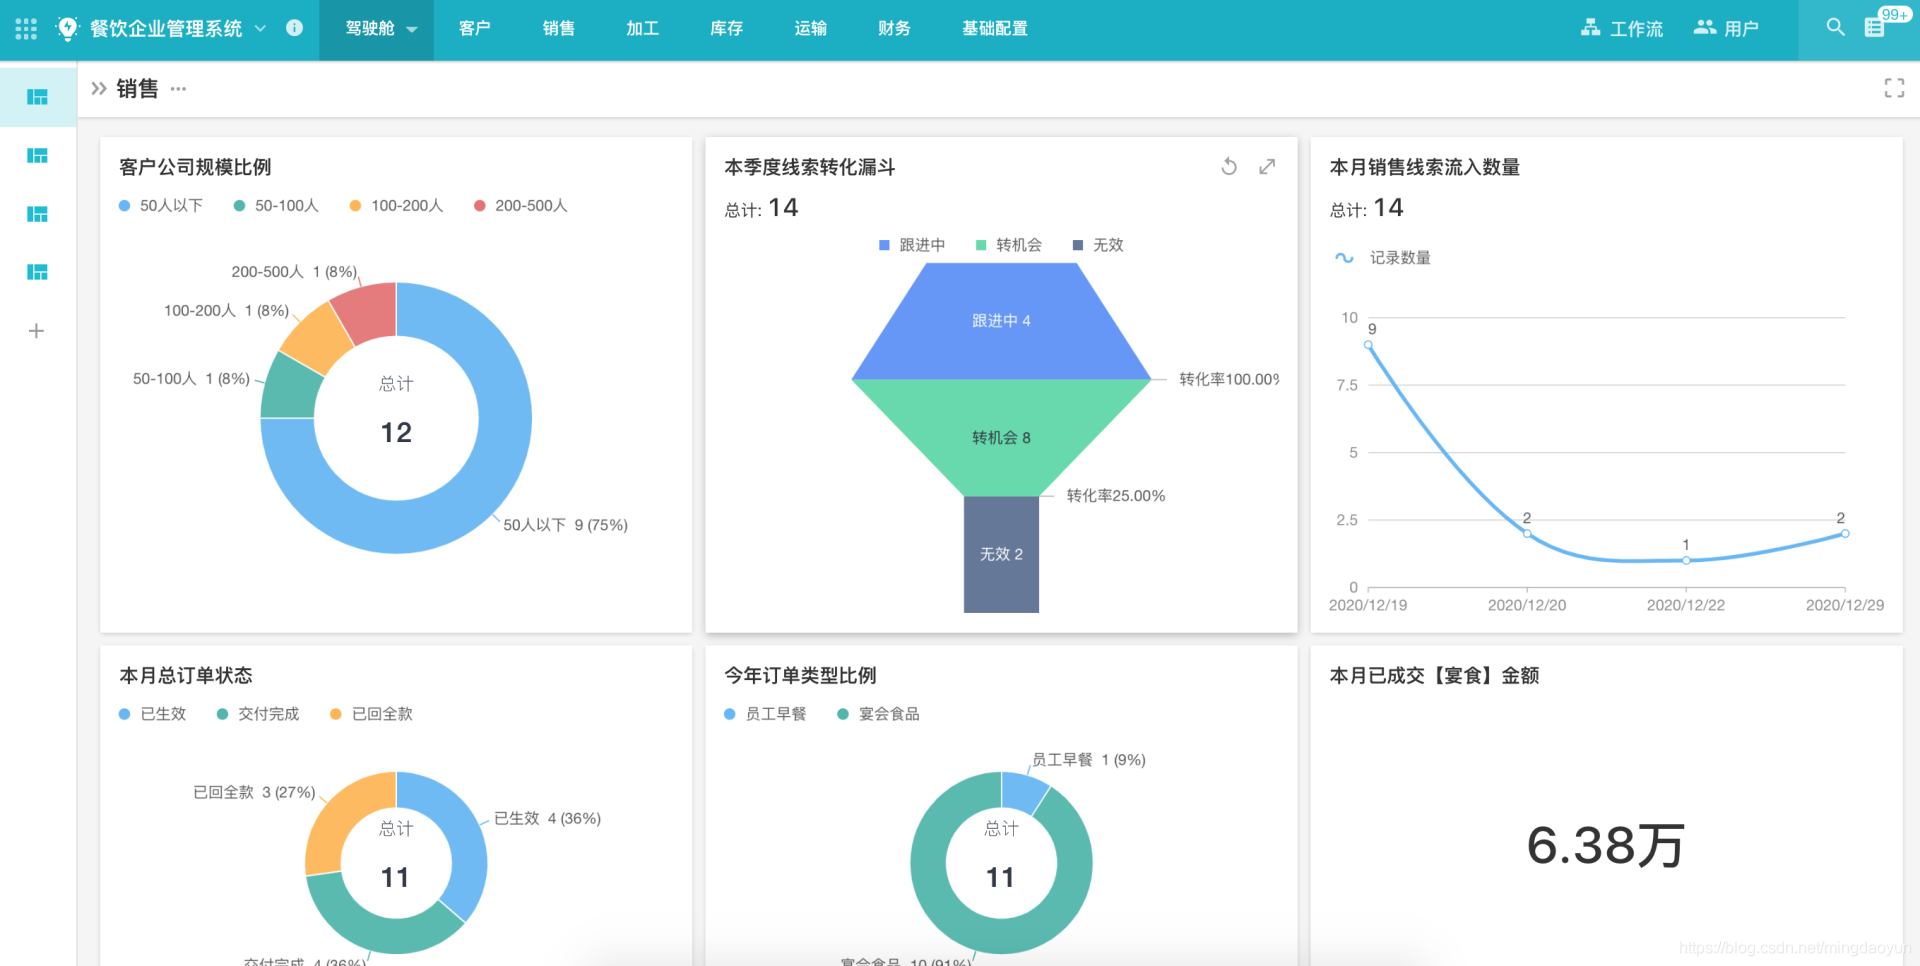Image resolution: width=1920 pixels, height=966 pixels.
Task: Click the info icon beside the system name
Action: (x=294, y=28)
